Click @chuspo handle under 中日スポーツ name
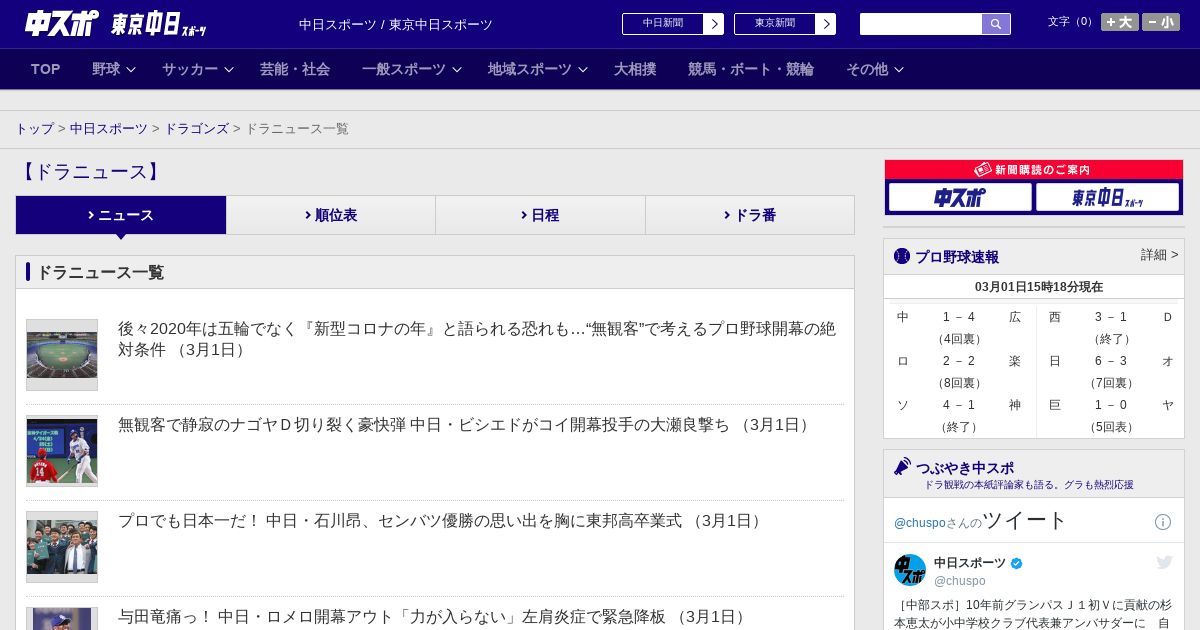Viewport: 1200px width, 630px height. point(960,581)
